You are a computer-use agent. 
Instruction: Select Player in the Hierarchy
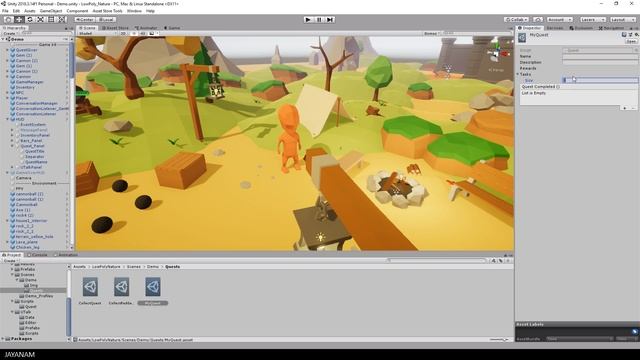point(22,98)
